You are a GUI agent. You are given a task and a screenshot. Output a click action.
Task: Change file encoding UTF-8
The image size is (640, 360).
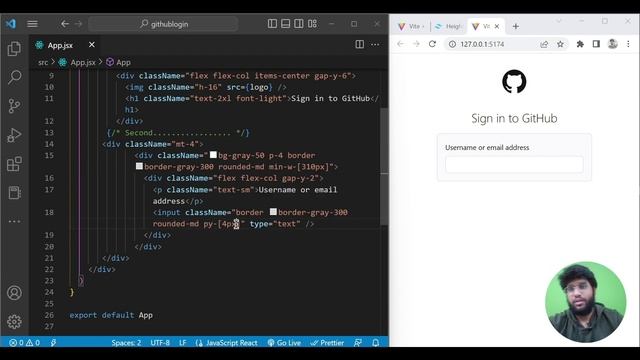tap(160, 343)
